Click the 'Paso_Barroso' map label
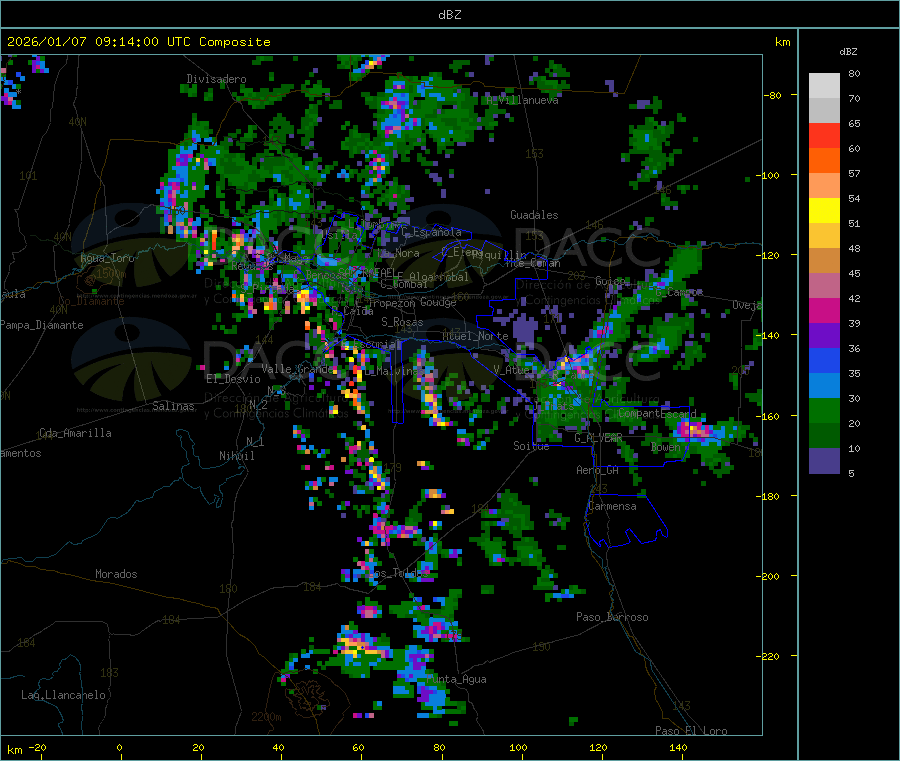This screenshot has height=761, width=900. (612, 617)
